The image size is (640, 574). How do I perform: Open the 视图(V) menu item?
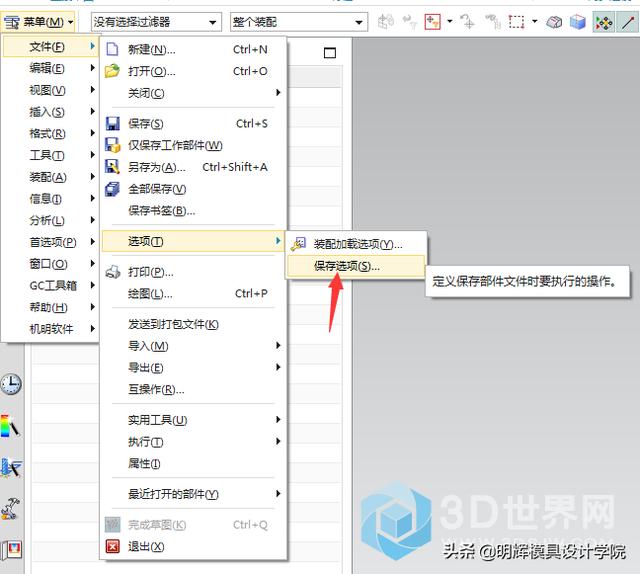pyautogui.click(x=51, y=90)
